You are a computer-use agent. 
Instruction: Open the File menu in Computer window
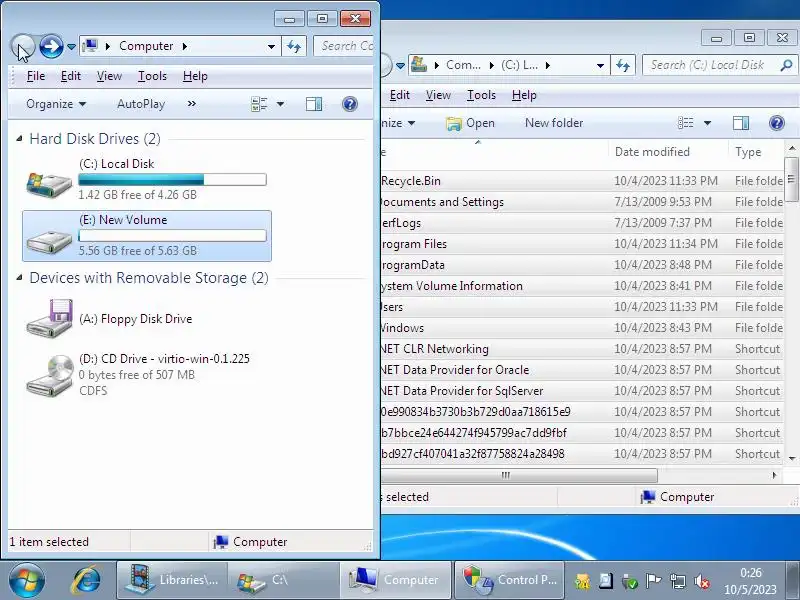[x=36, y=76]
